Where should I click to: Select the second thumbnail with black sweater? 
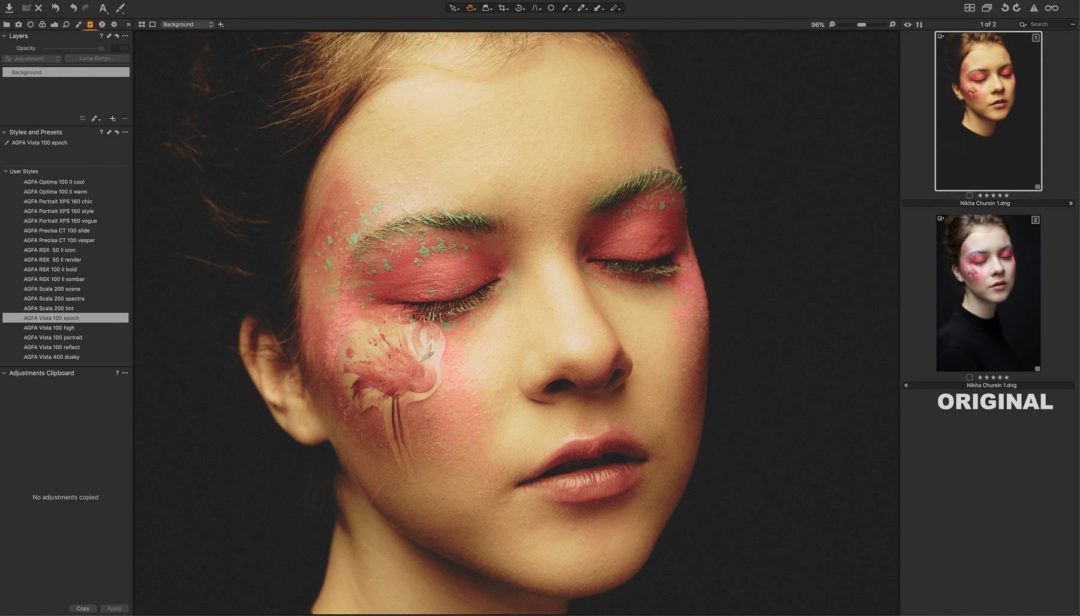tap(988, 293)
